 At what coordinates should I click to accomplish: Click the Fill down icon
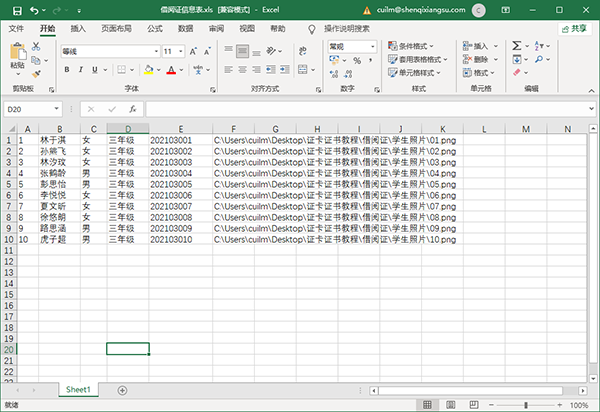tap(517, 59)
